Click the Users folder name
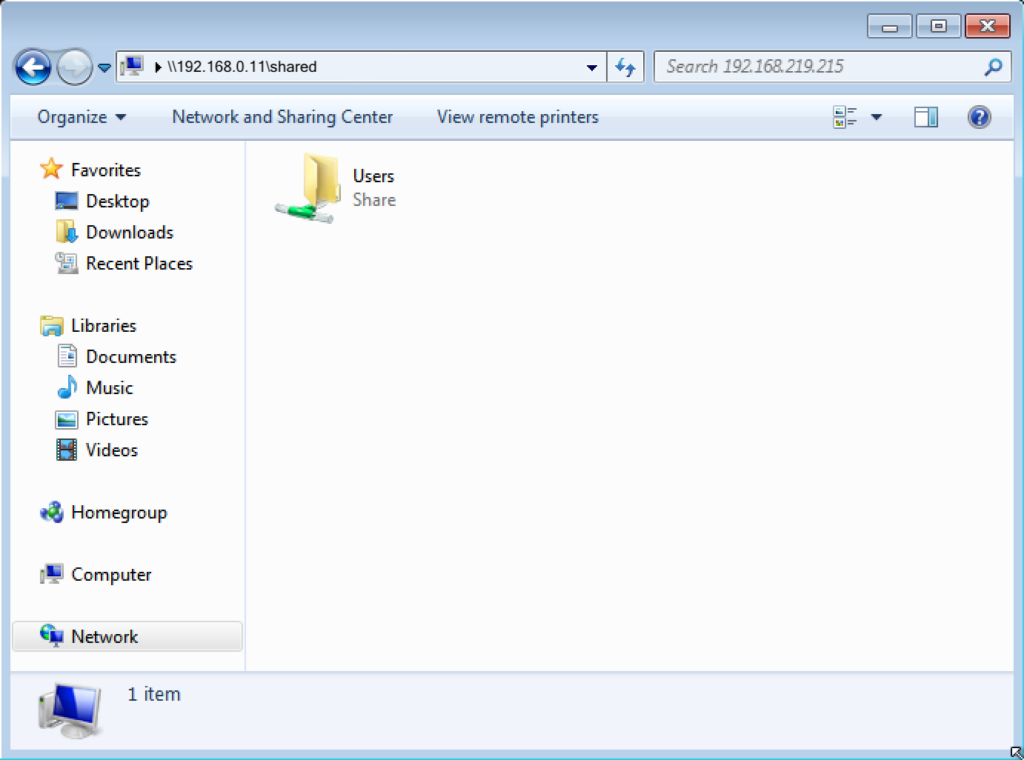This screenshot has width=1024, height=760. [374, 176]
